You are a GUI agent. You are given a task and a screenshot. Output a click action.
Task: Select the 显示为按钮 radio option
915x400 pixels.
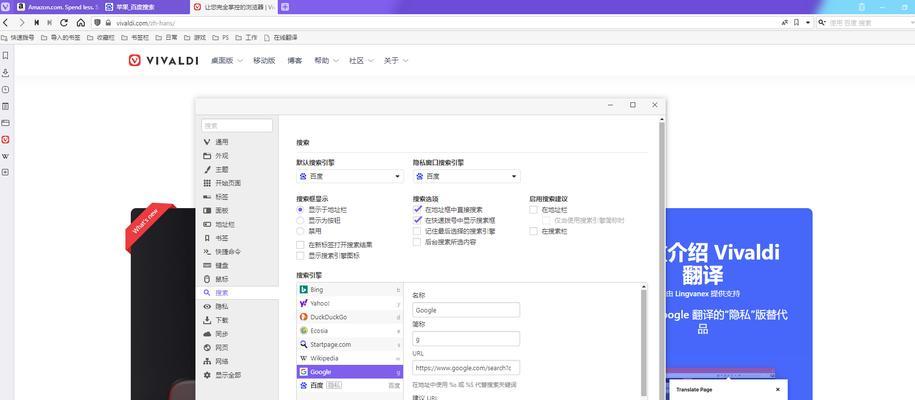300,220
